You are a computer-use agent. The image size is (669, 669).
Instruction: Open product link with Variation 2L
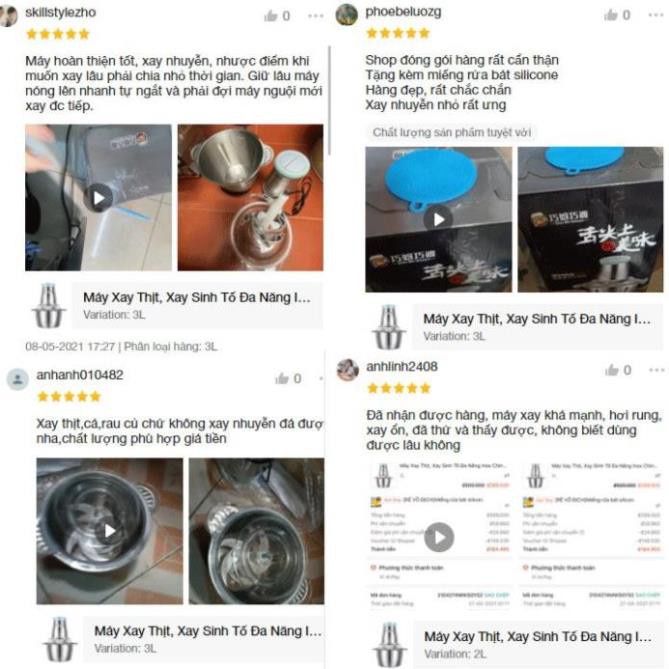point(538,644)
